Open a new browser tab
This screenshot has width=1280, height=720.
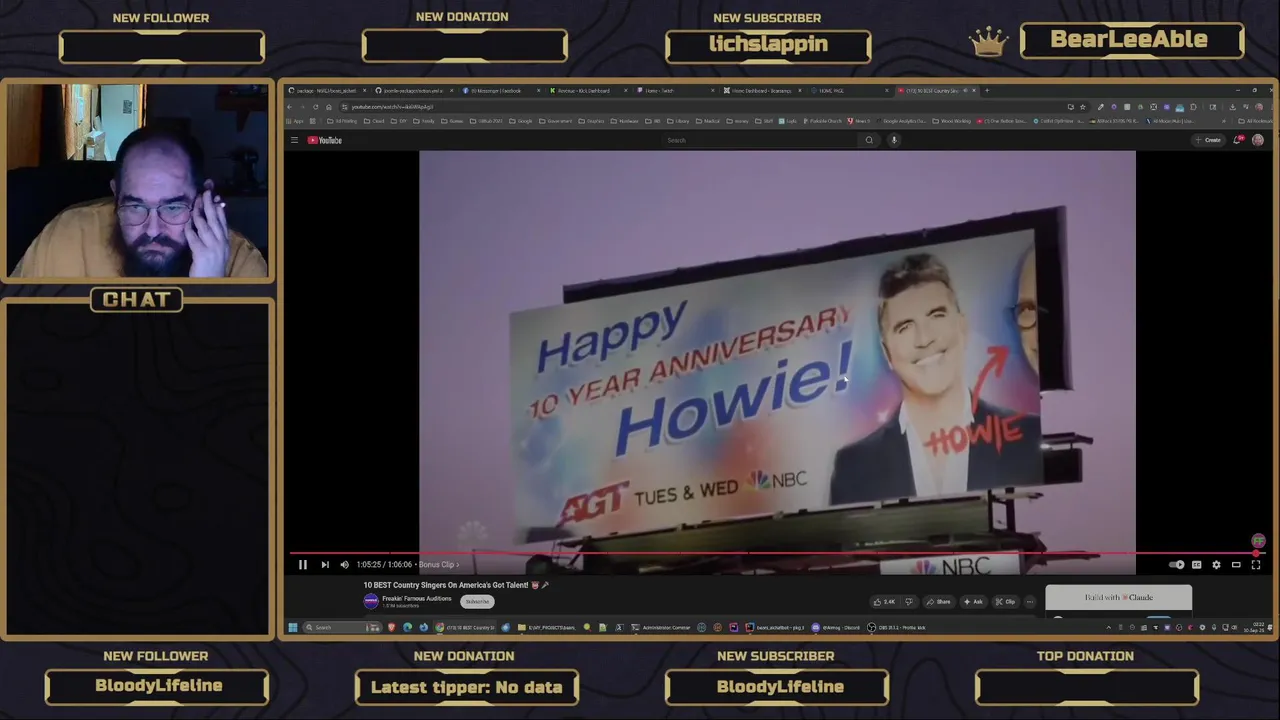pos(987,91)
